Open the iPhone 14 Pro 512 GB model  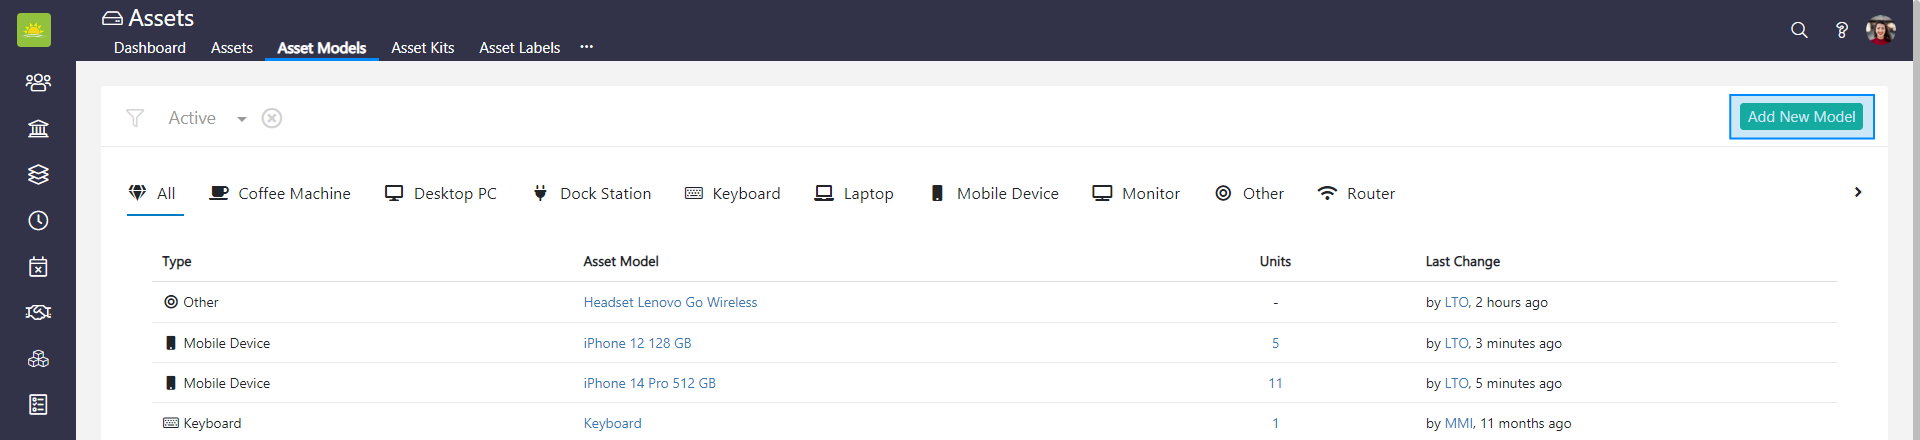649,383
